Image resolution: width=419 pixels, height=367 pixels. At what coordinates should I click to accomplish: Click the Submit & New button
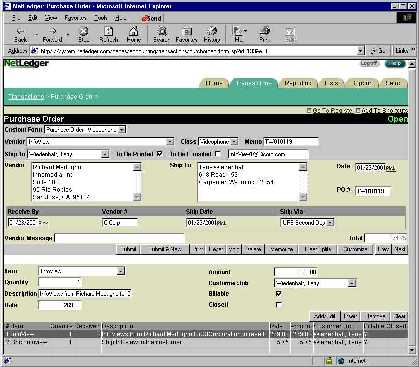[x=165, y=249]
